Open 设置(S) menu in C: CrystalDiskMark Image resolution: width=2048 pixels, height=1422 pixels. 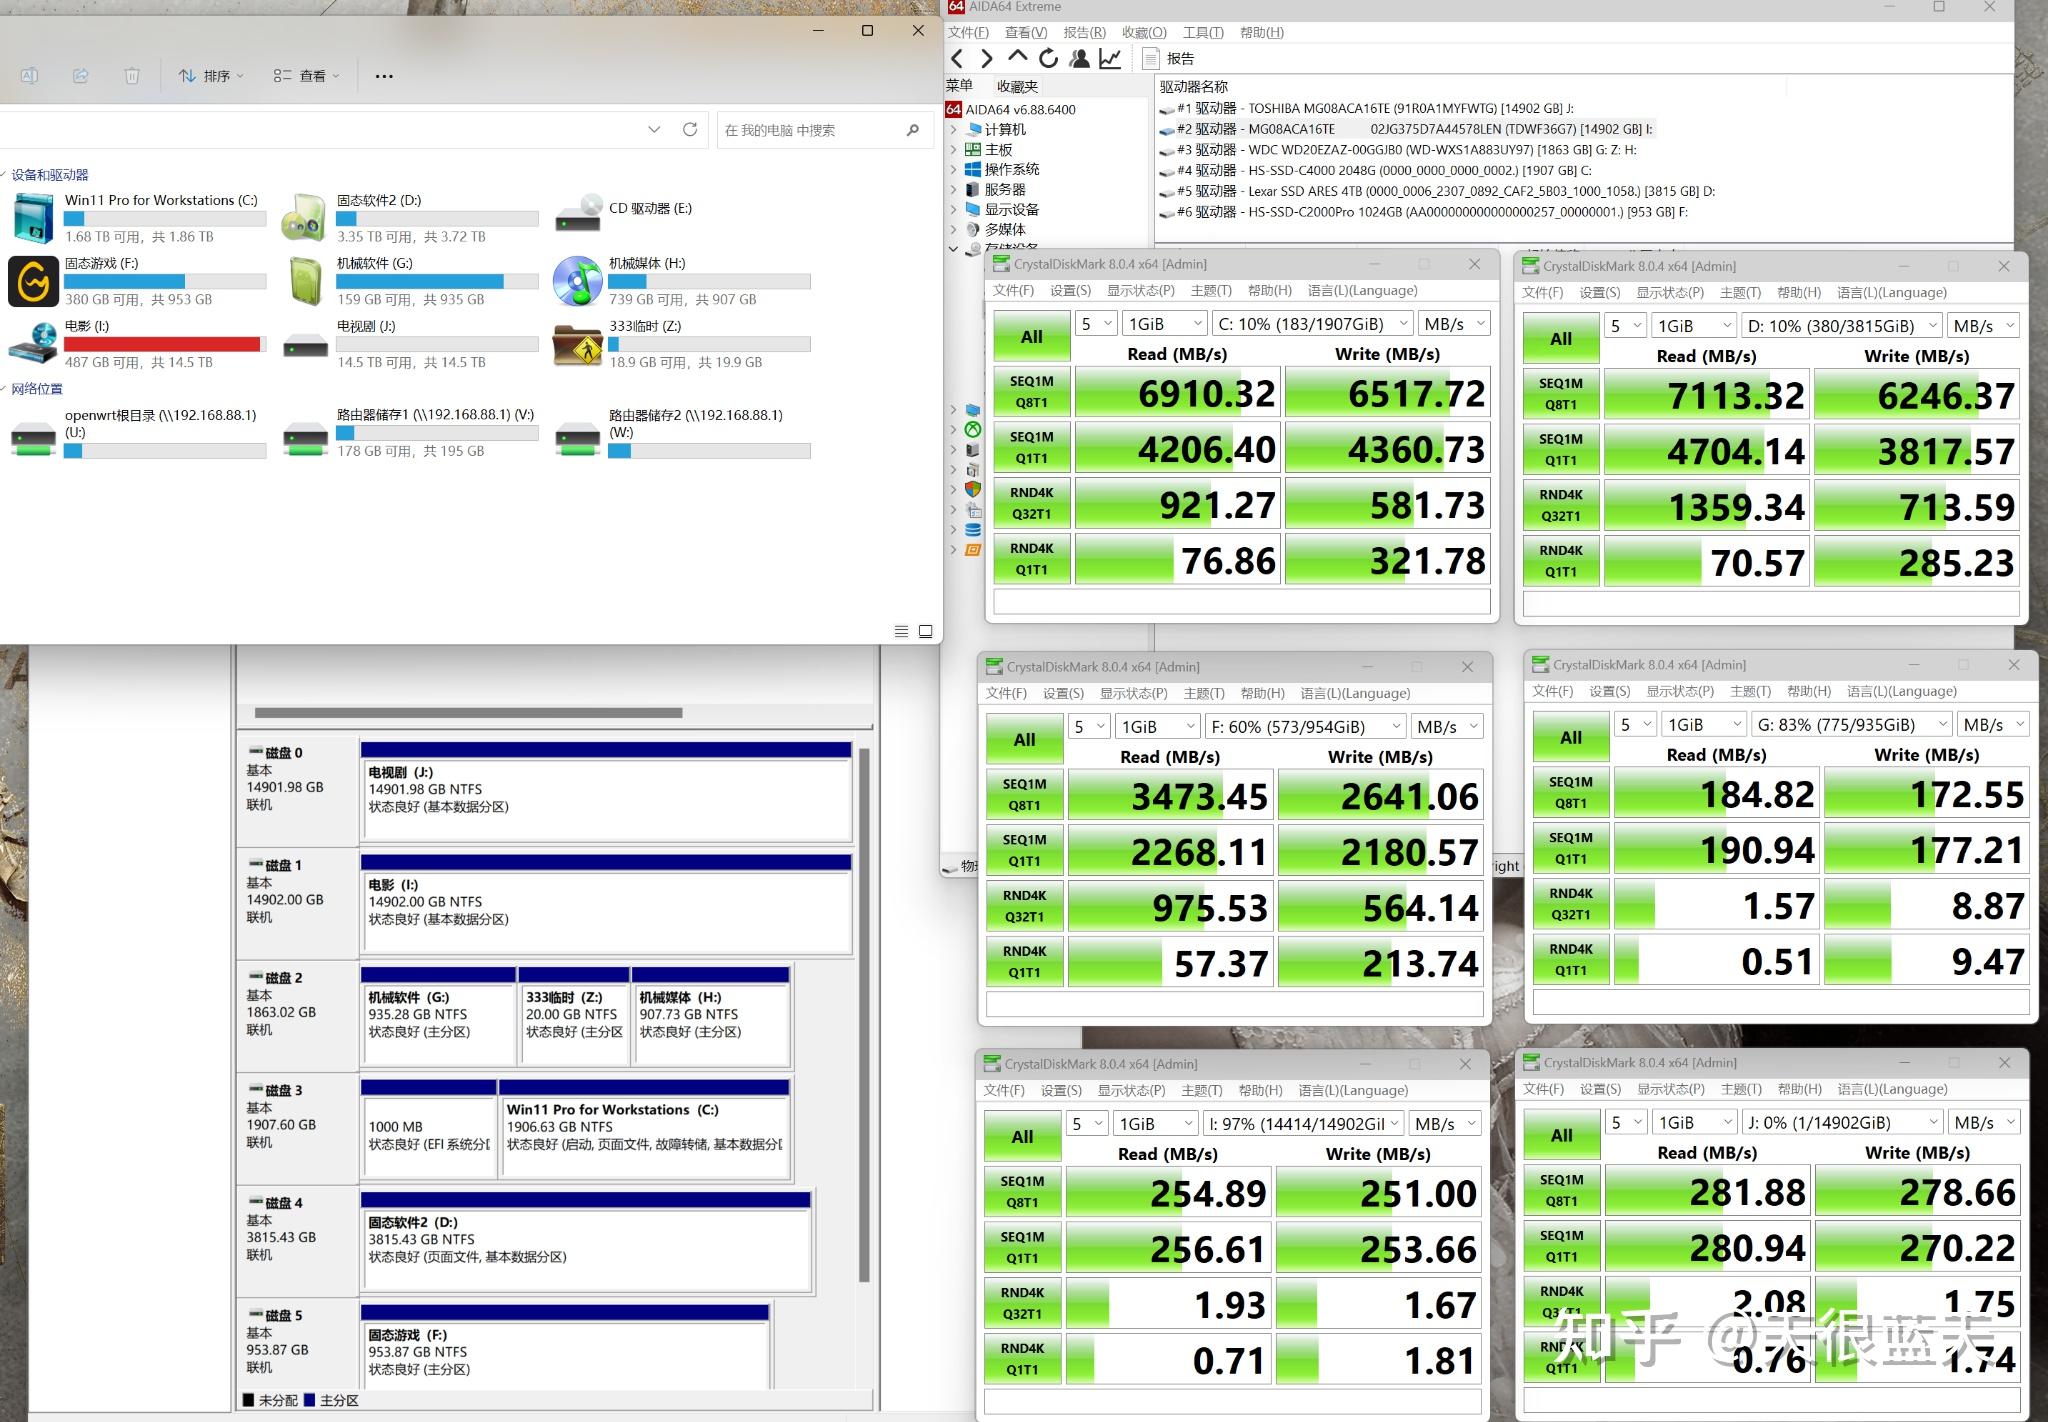pos(1070,291)
